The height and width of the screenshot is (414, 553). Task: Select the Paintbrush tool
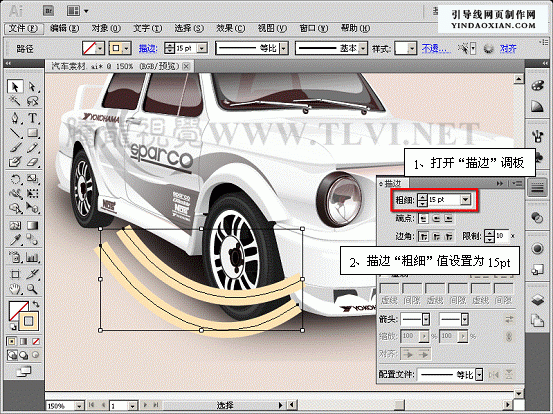point(15,148)
